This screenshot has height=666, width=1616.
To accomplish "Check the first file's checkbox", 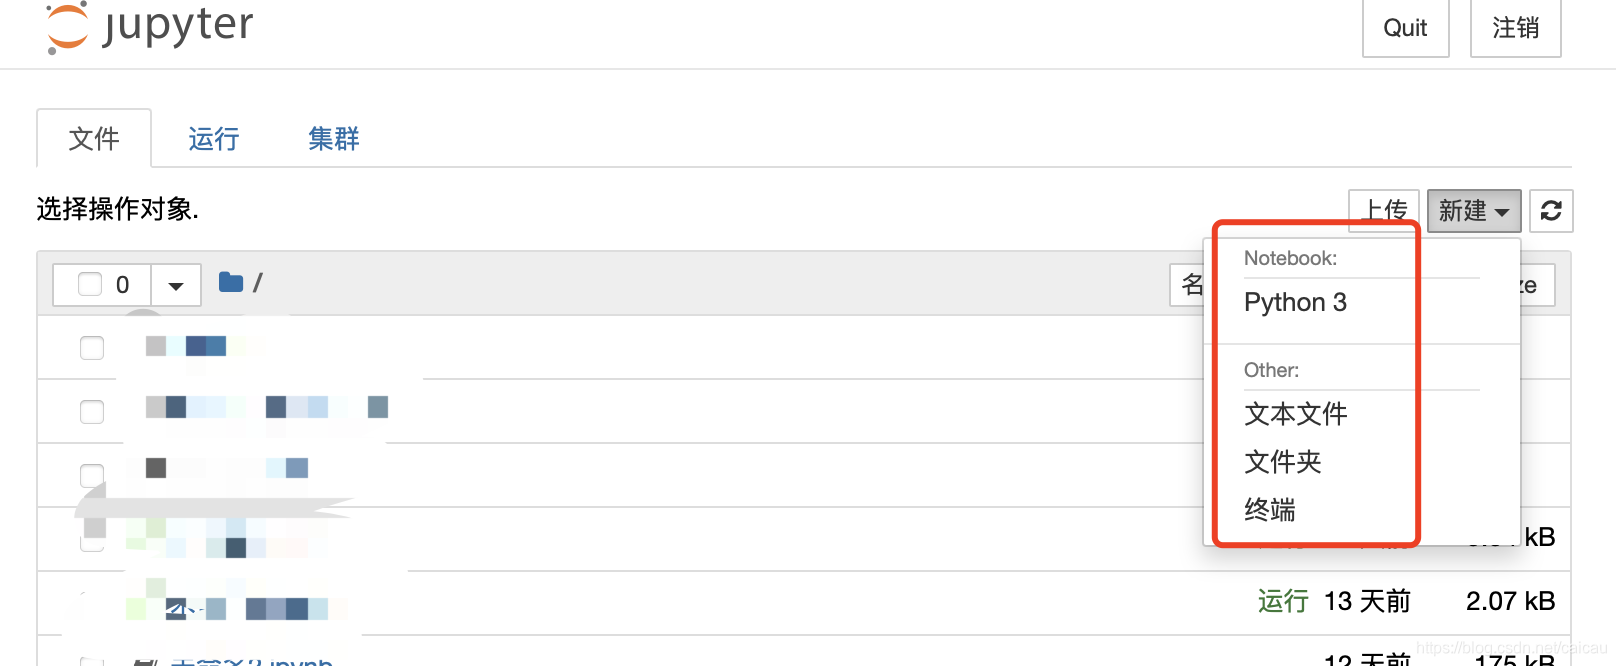I will coord(91,348).
